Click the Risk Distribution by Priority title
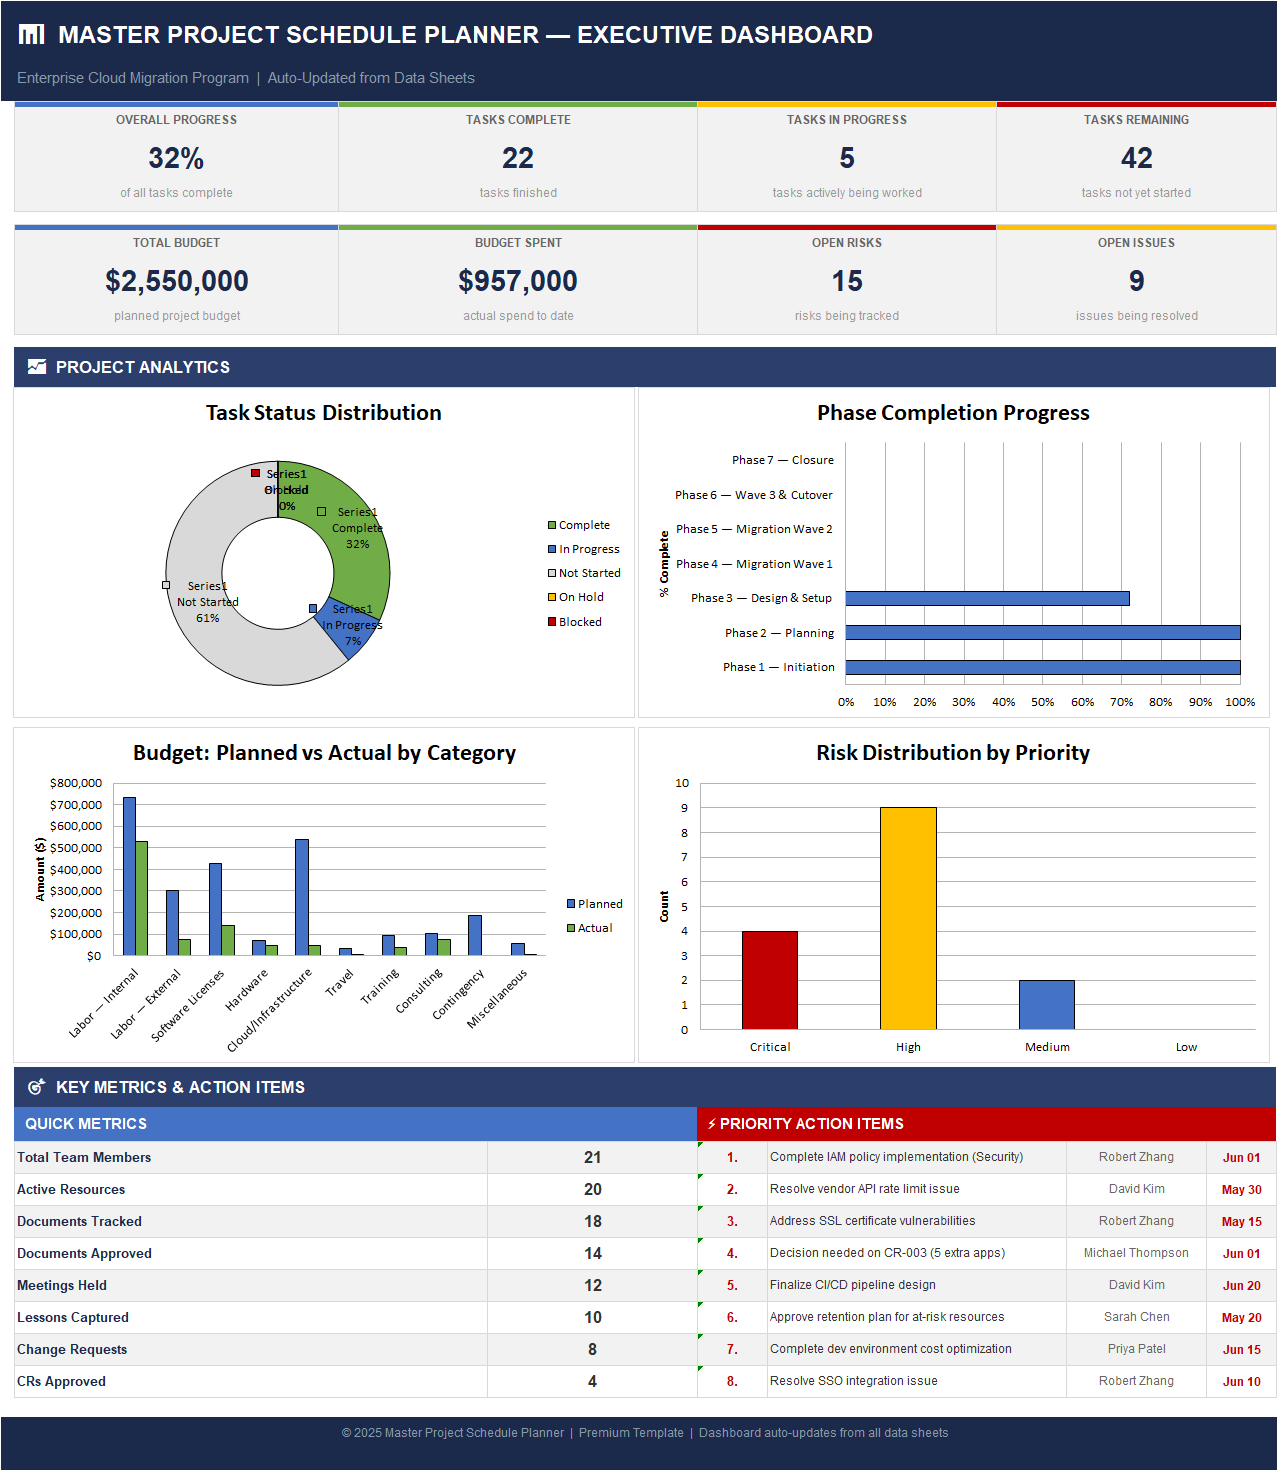The image size is (1277, 1470). click(x=953, y=753)
